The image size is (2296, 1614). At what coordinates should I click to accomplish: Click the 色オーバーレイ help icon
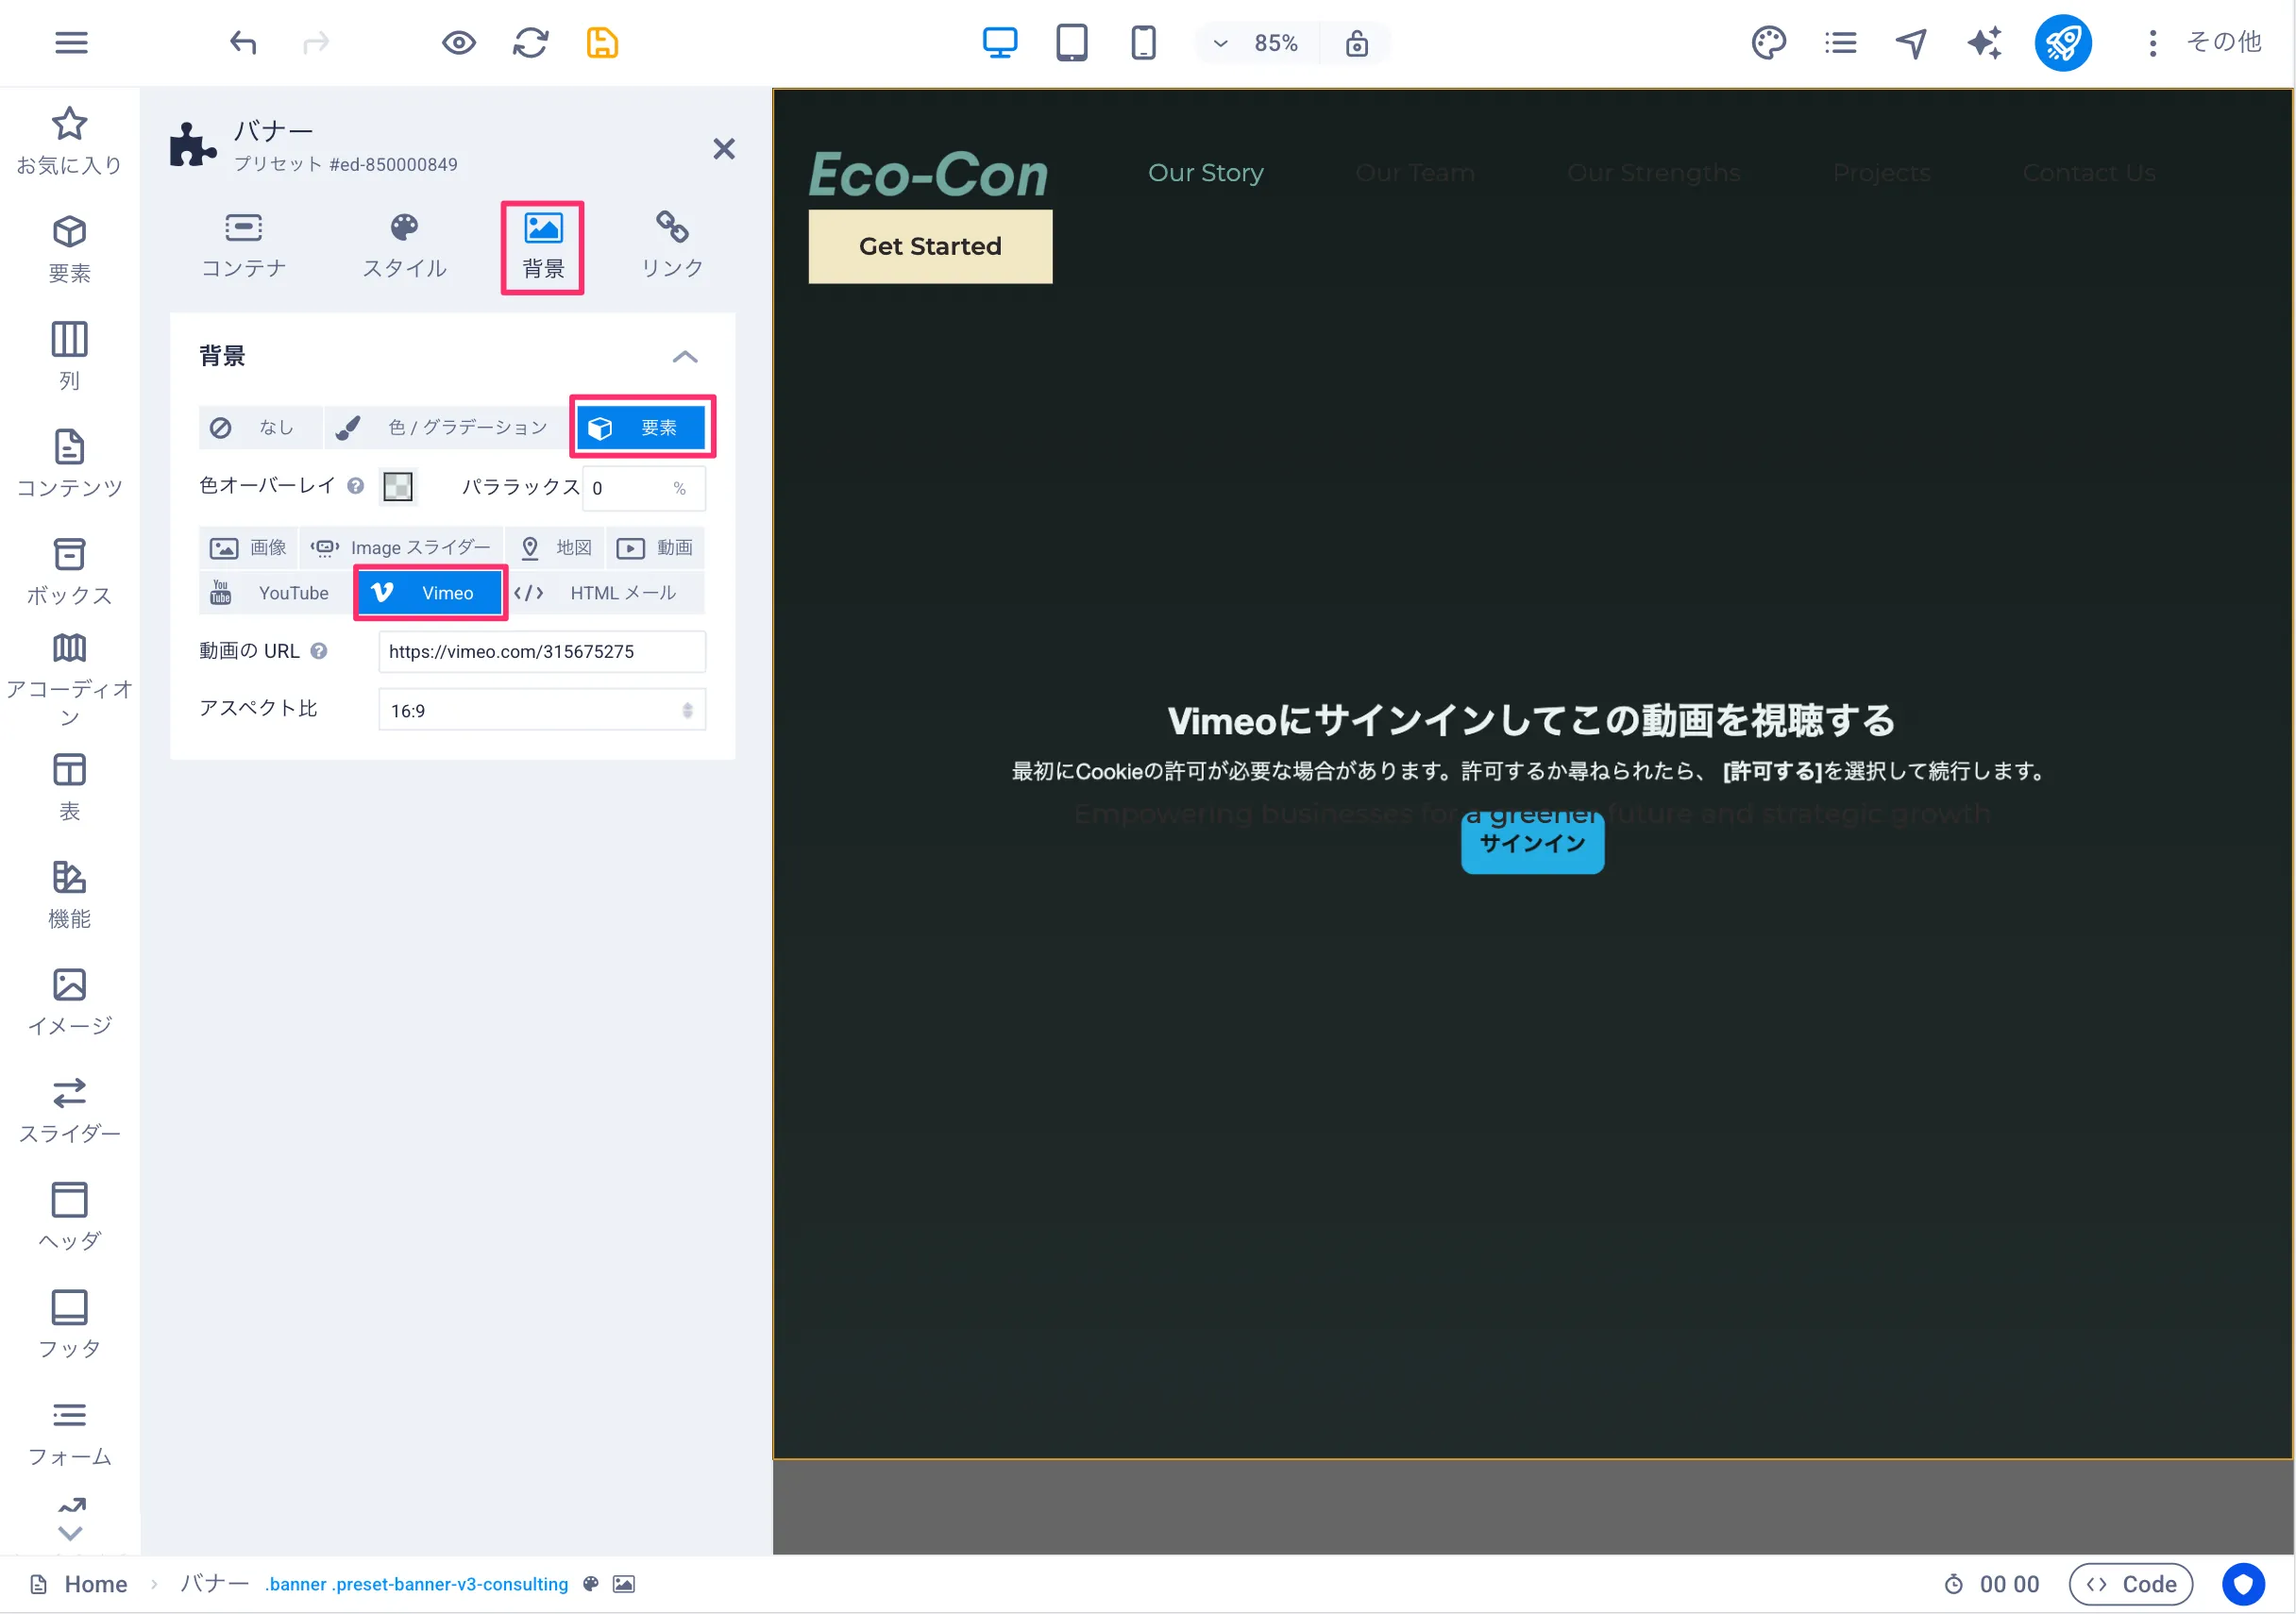[x=355, y=486]
